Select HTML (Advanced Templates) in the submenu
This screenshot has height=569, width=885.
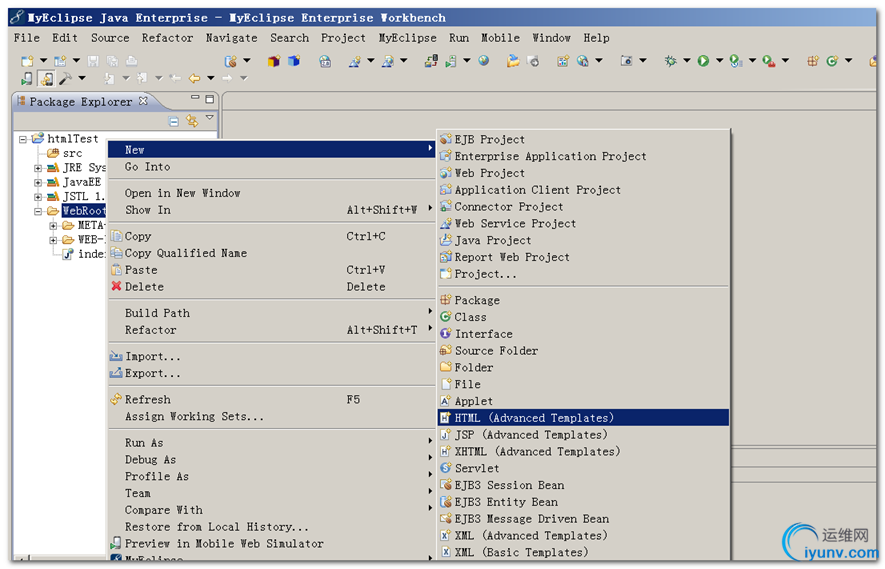coord(534,418)
